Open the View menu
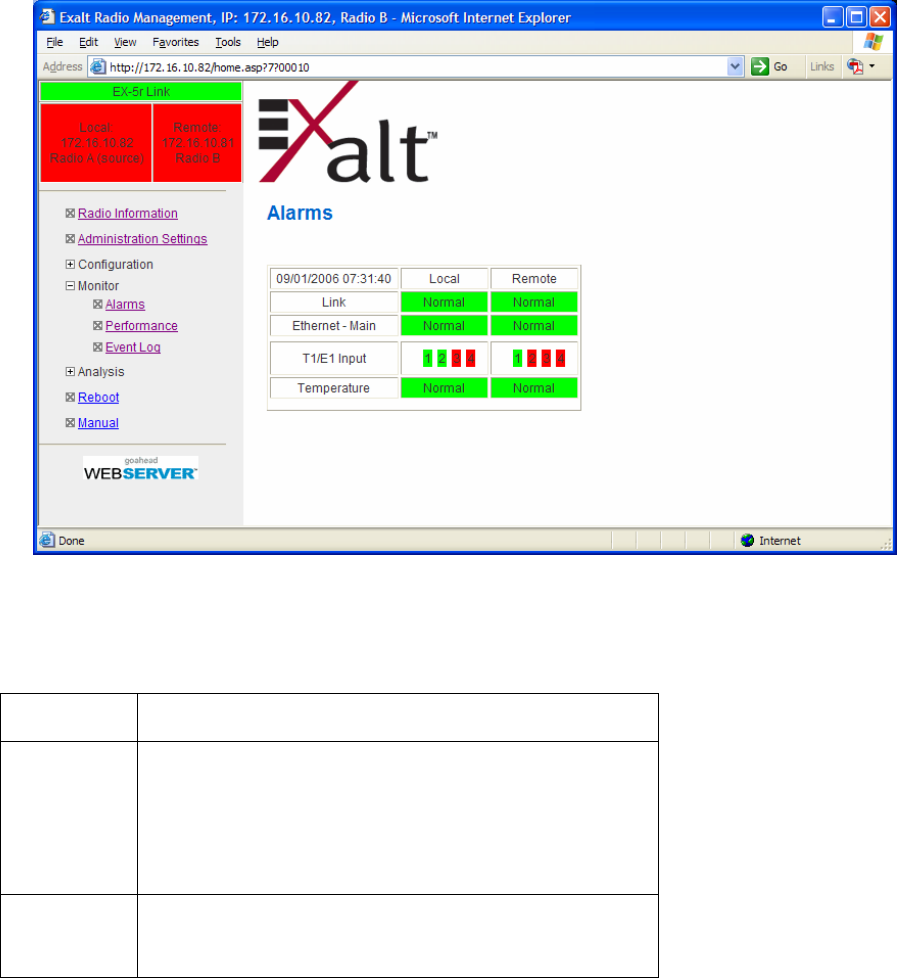This screenshot has height=978, width=897. [125, 42]
